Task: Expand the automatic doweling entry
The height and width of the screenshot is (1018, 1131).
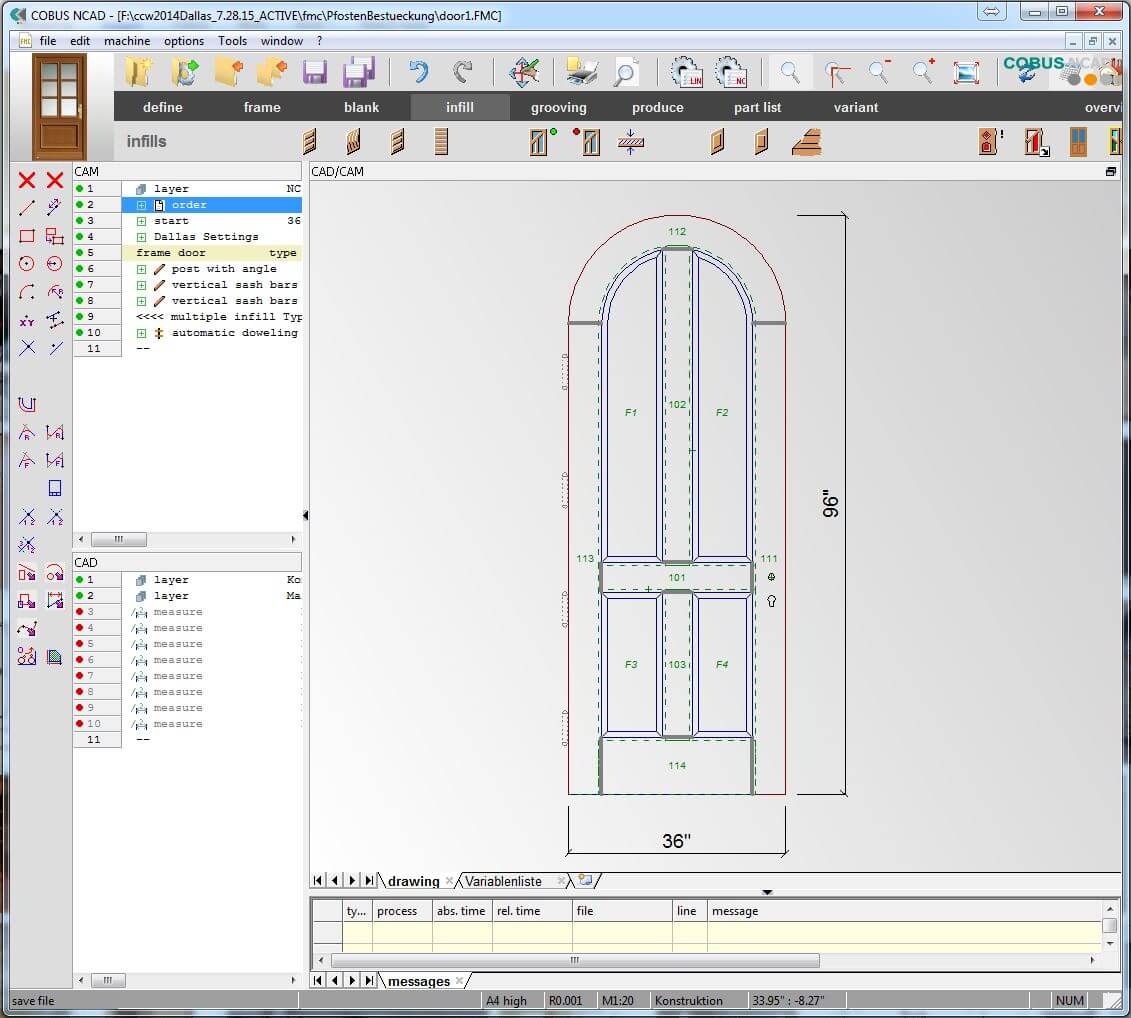Action: (x=141, y=332)
